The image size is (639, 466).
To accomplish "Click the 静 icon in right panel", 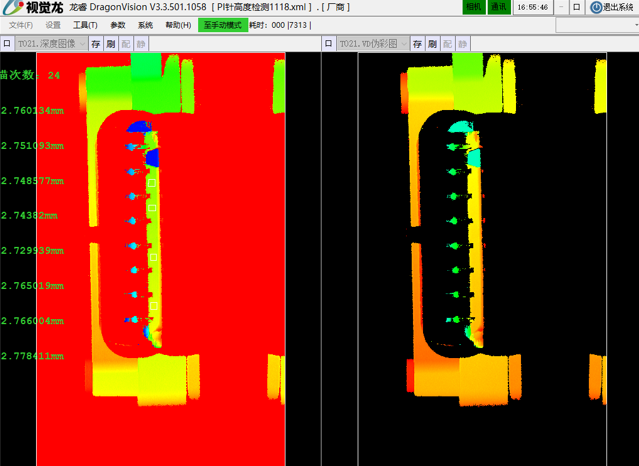I will click(462, 44).
